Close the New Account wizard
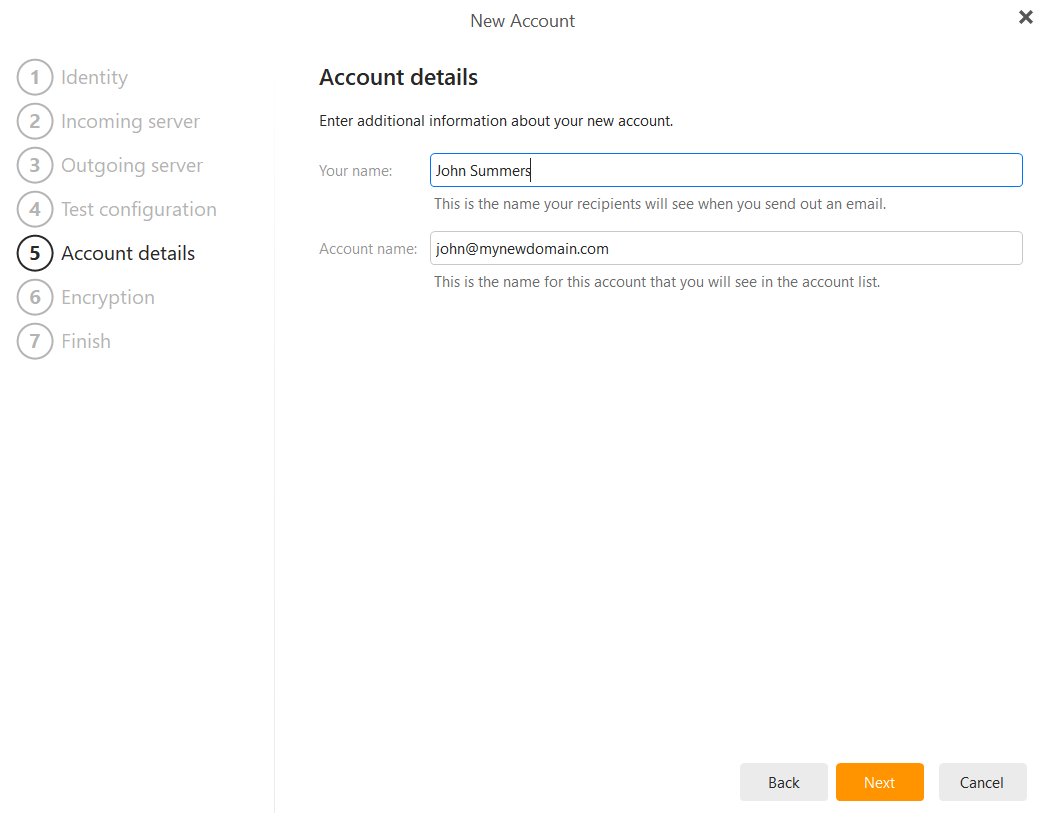Viewport: 1048px width, 813px height. pyautogui.click(x=1025, y=17)
